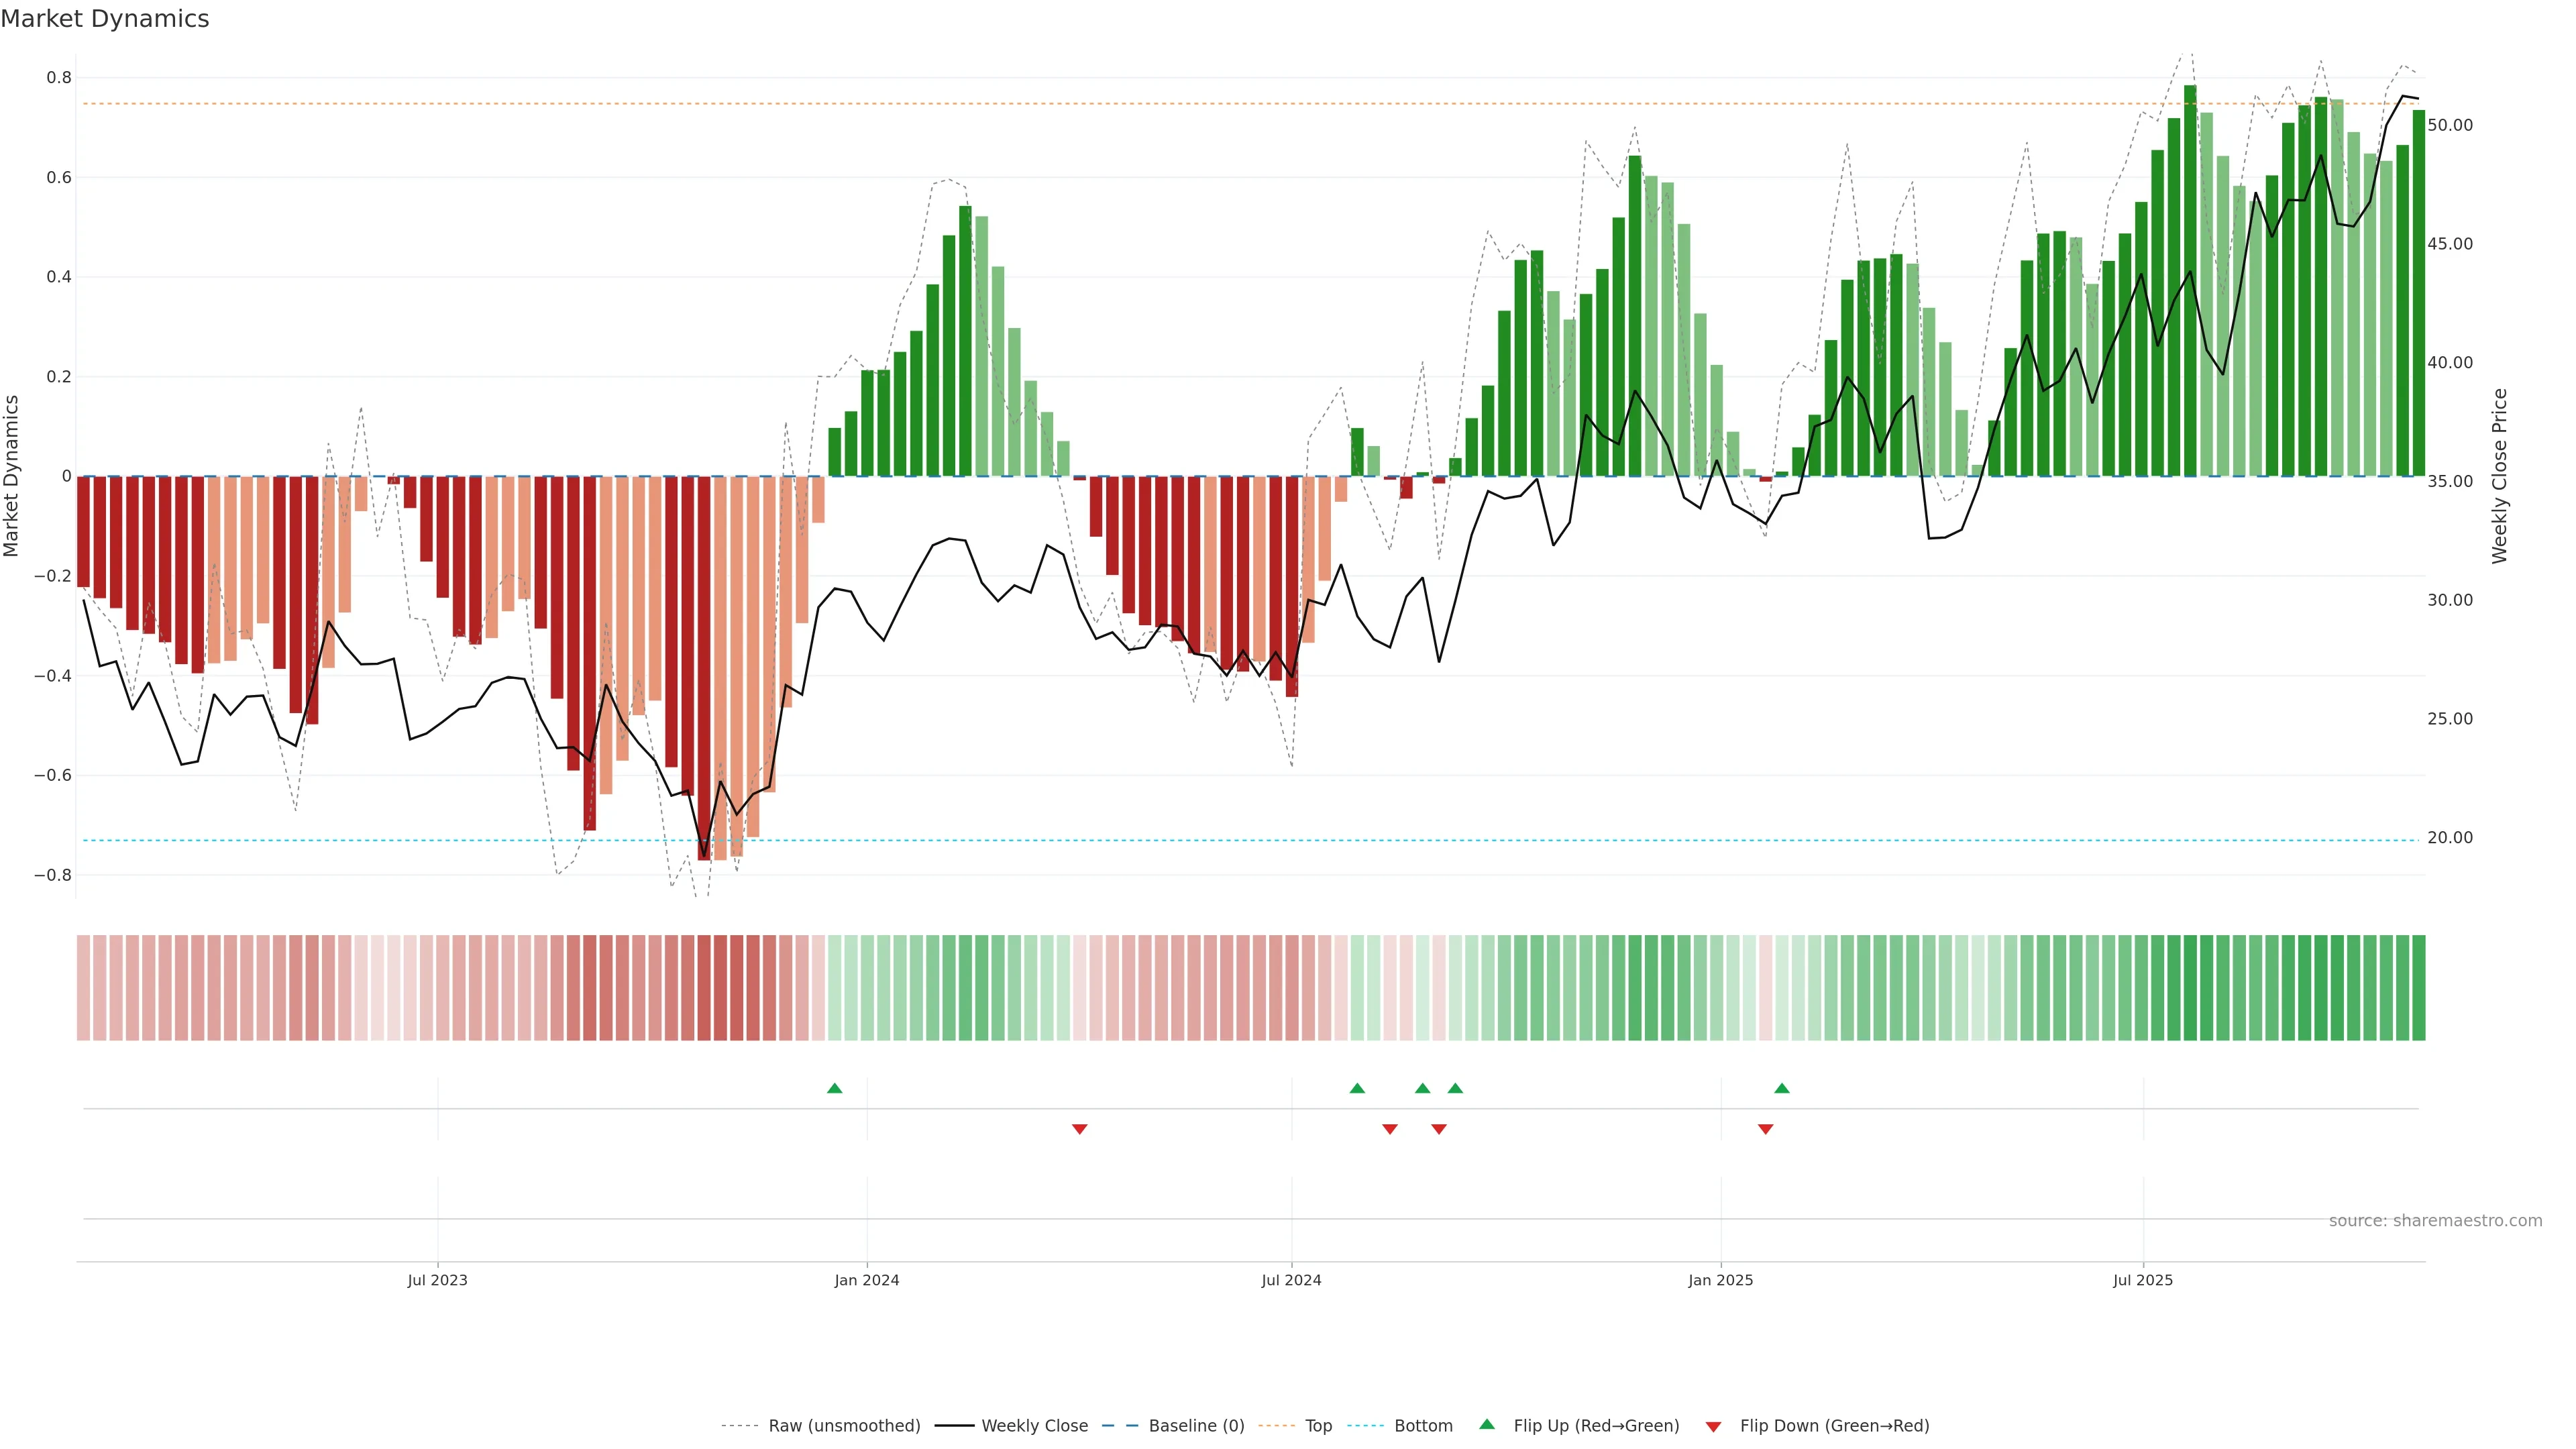Screen dimensions: 2576x1449
Task: Toggle the Raw (unsmoothed) legend entry
Action: pyautogui.click(x=844, y=1425)
